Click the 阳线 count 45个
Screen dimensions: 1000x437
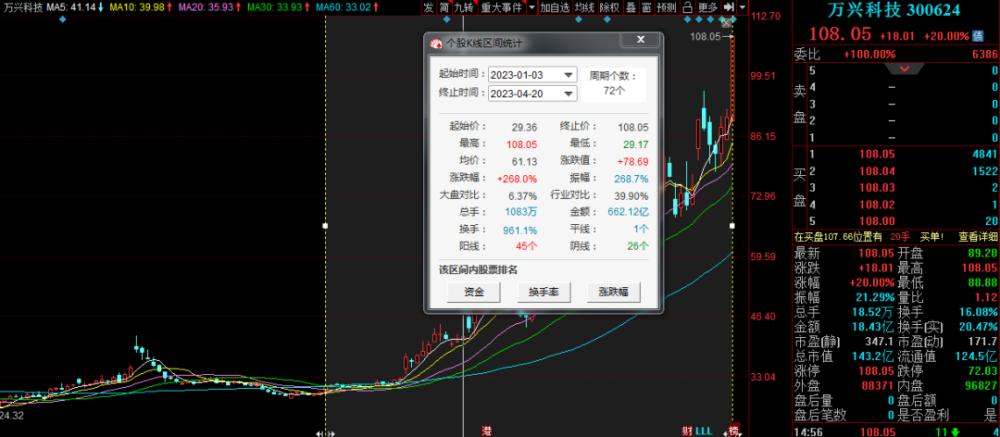[x=526, y=246]
